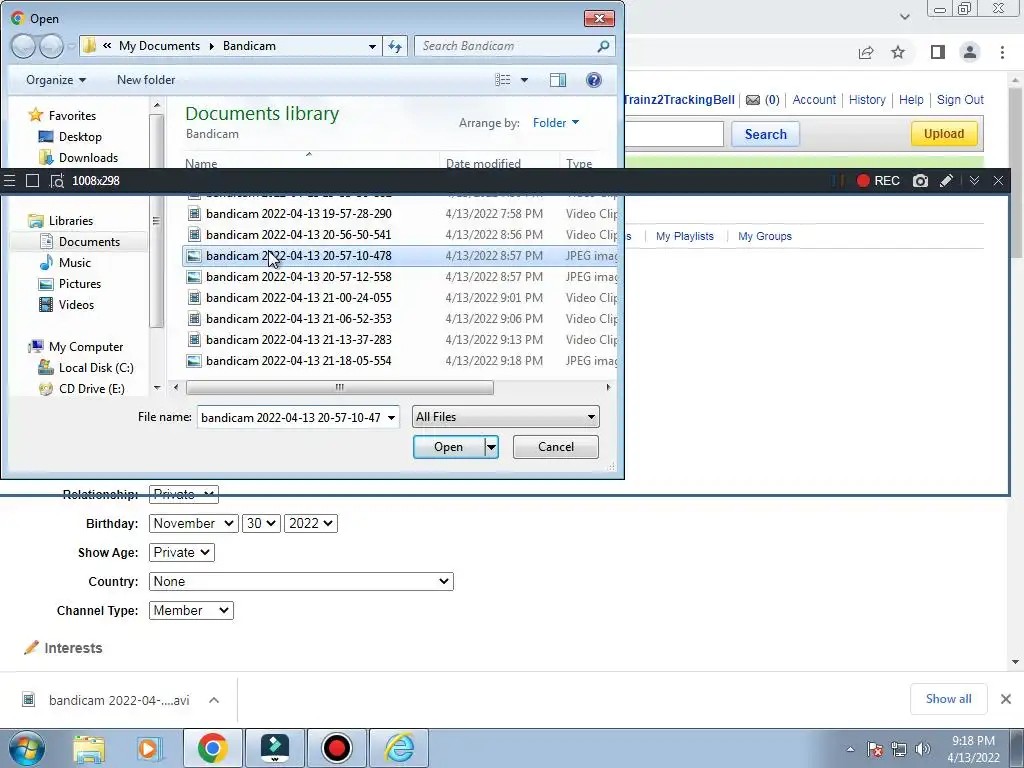Open the split arrow next to Open button

(x=491, y=447)
